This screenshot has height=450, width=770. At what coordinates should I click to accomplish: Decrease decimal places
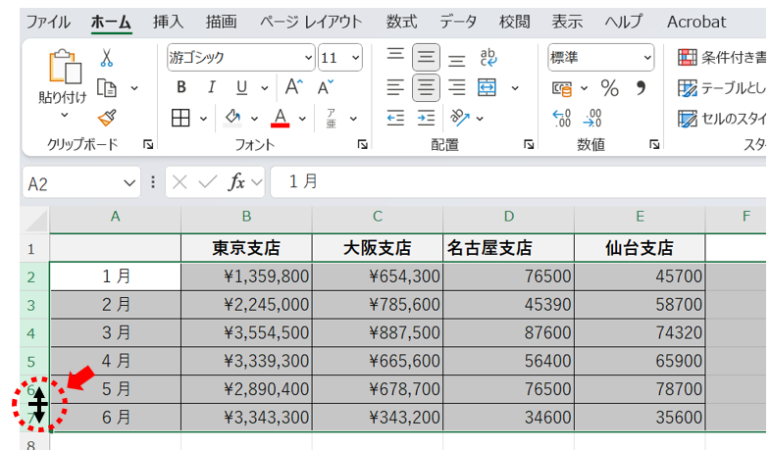[x=592, y=118]
